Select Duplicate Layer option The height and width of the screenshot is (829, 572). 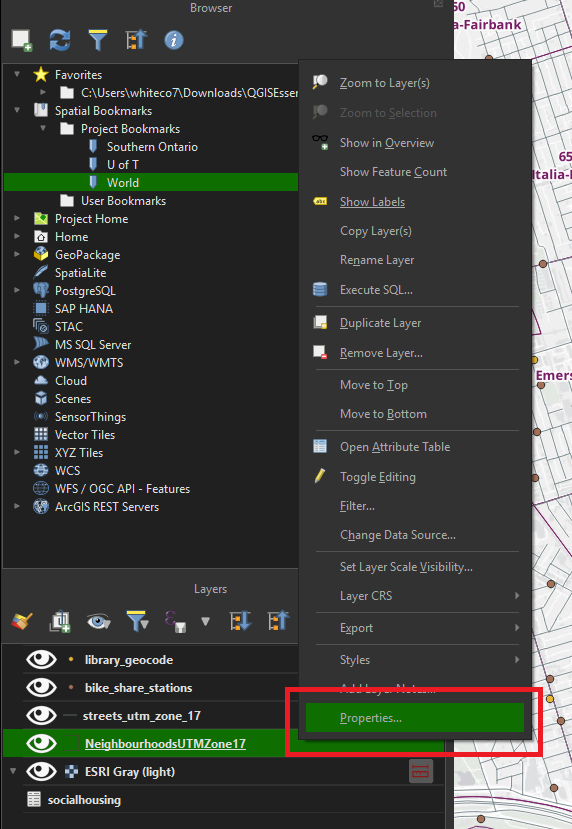point(416,323)
